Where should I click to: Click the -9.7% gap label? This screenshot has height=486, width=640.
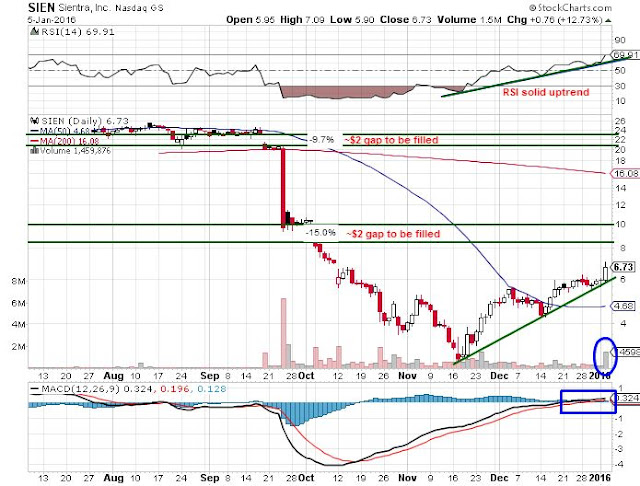322,140
